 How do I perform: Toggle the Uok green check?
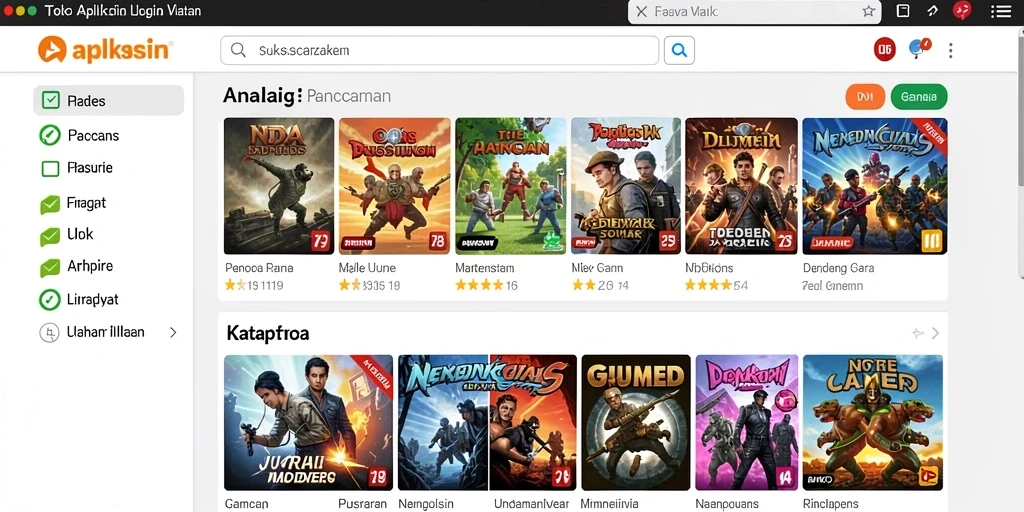[50, 235]
